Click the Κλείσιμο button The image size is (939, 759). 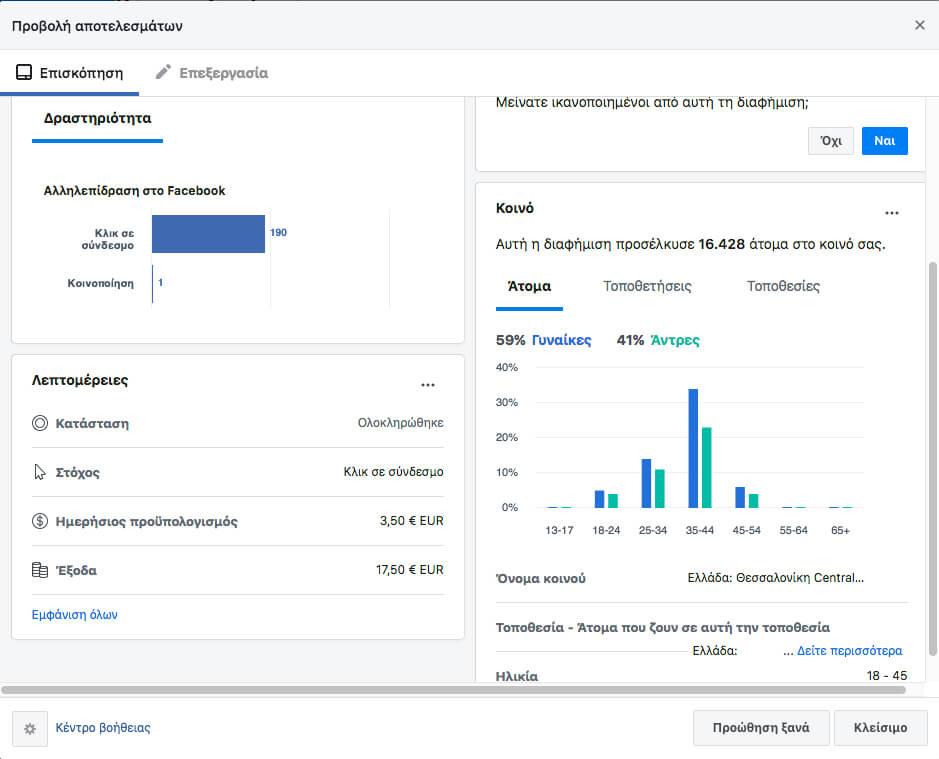880,728
